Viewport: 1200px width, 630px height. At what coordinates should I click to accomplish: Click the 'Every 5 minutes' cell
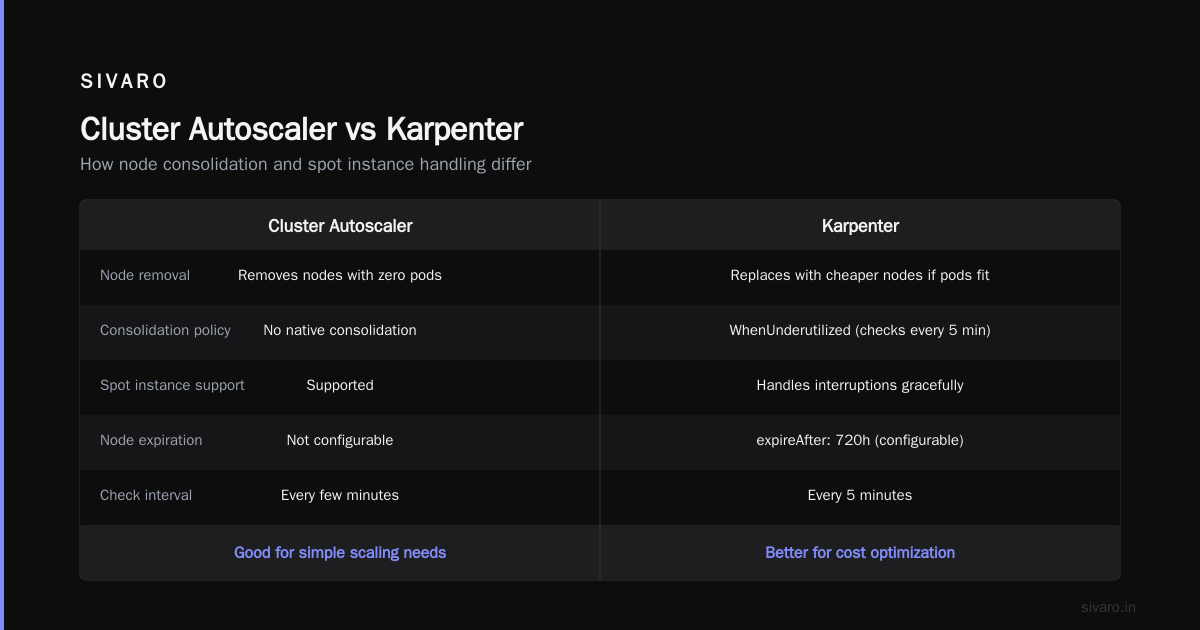tap(860, 495)
